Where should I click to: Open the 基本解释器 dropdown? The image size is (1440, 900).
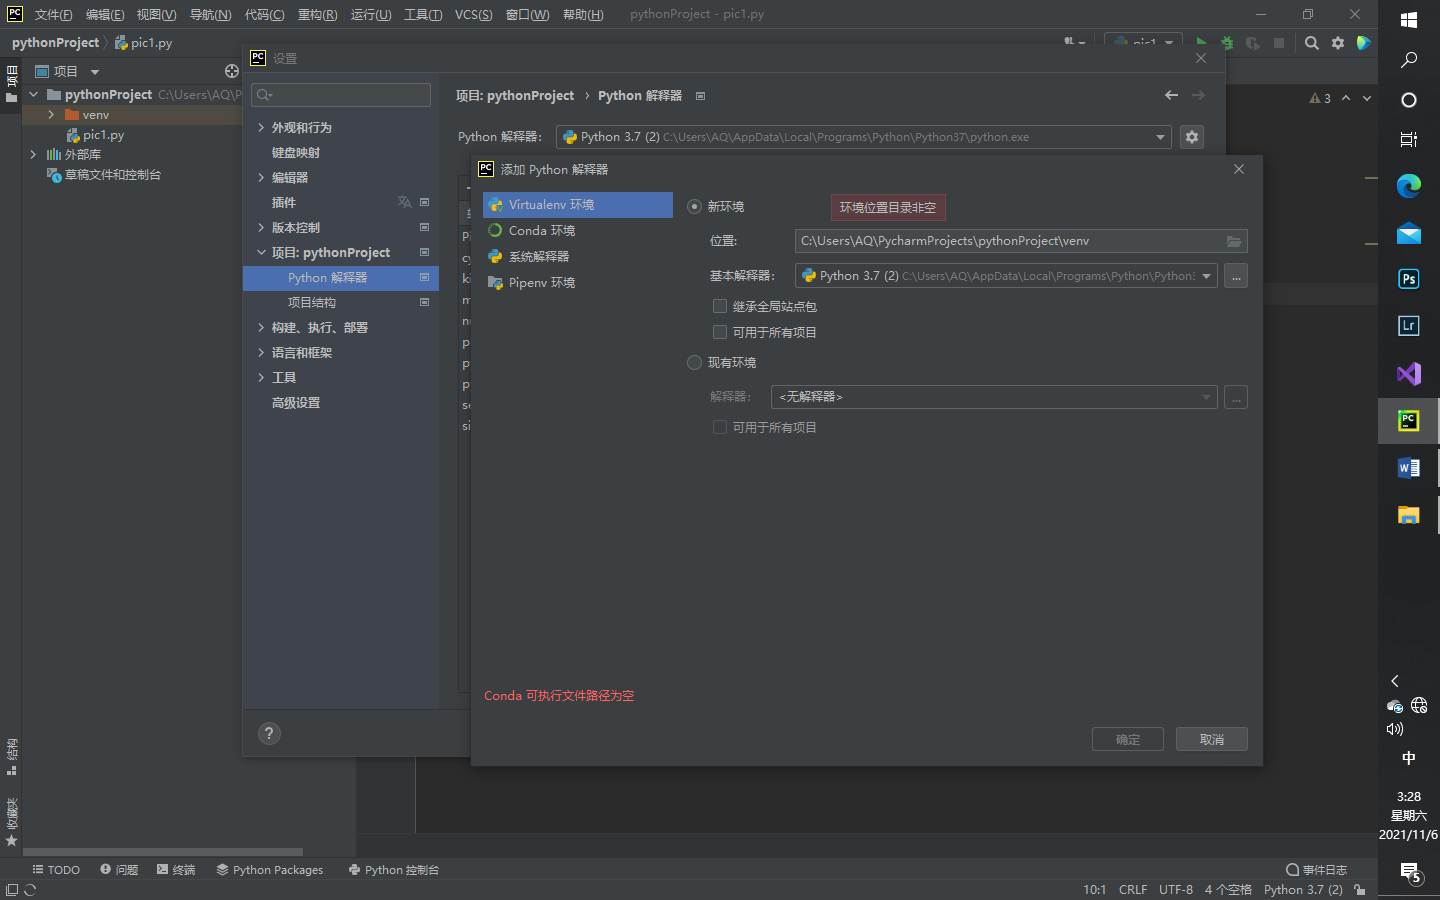tap(1206, 275)
